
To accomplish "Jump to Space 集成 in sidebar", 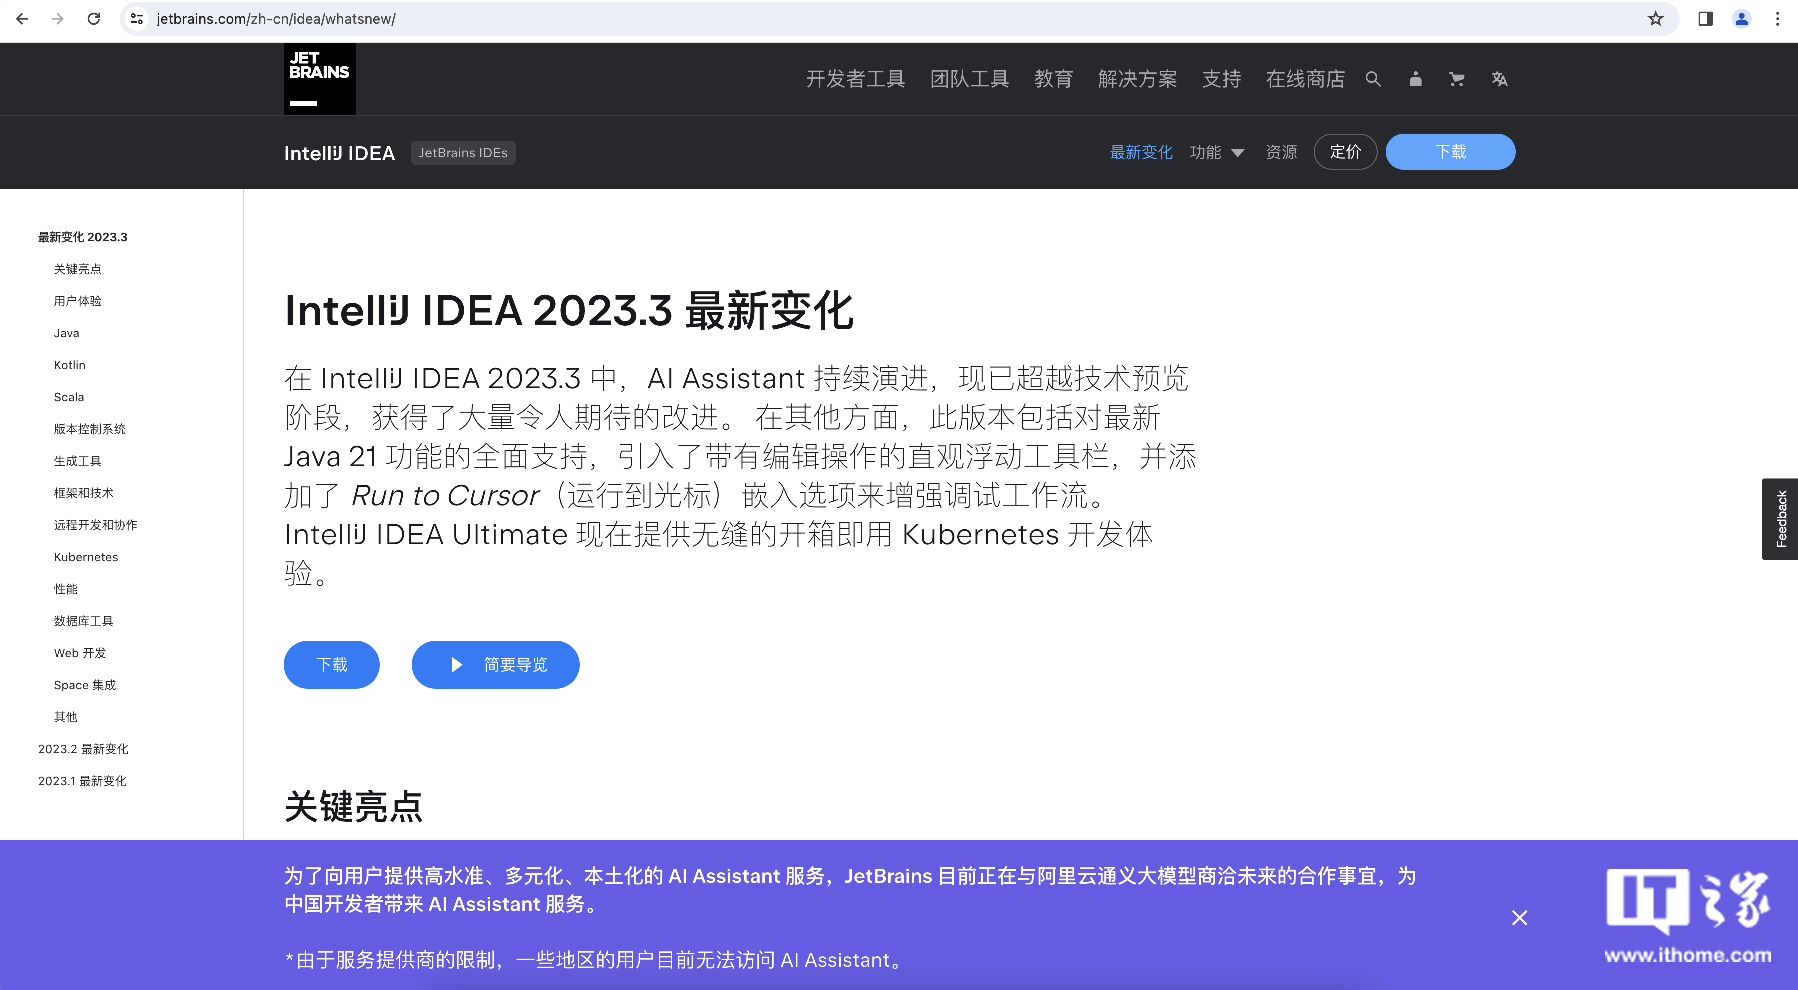I will pyautogui.click(x=85, y=685).
